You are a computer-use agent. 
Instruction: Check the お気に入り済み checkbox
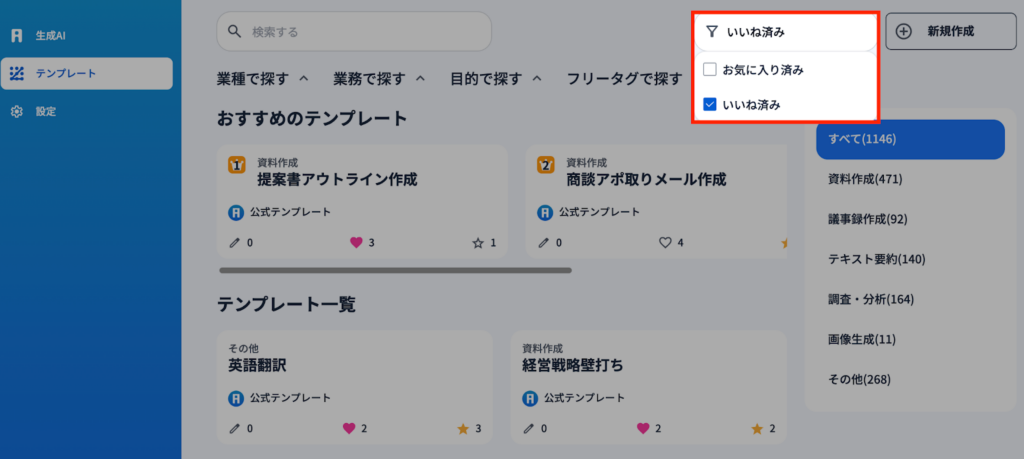click(709, 70)
